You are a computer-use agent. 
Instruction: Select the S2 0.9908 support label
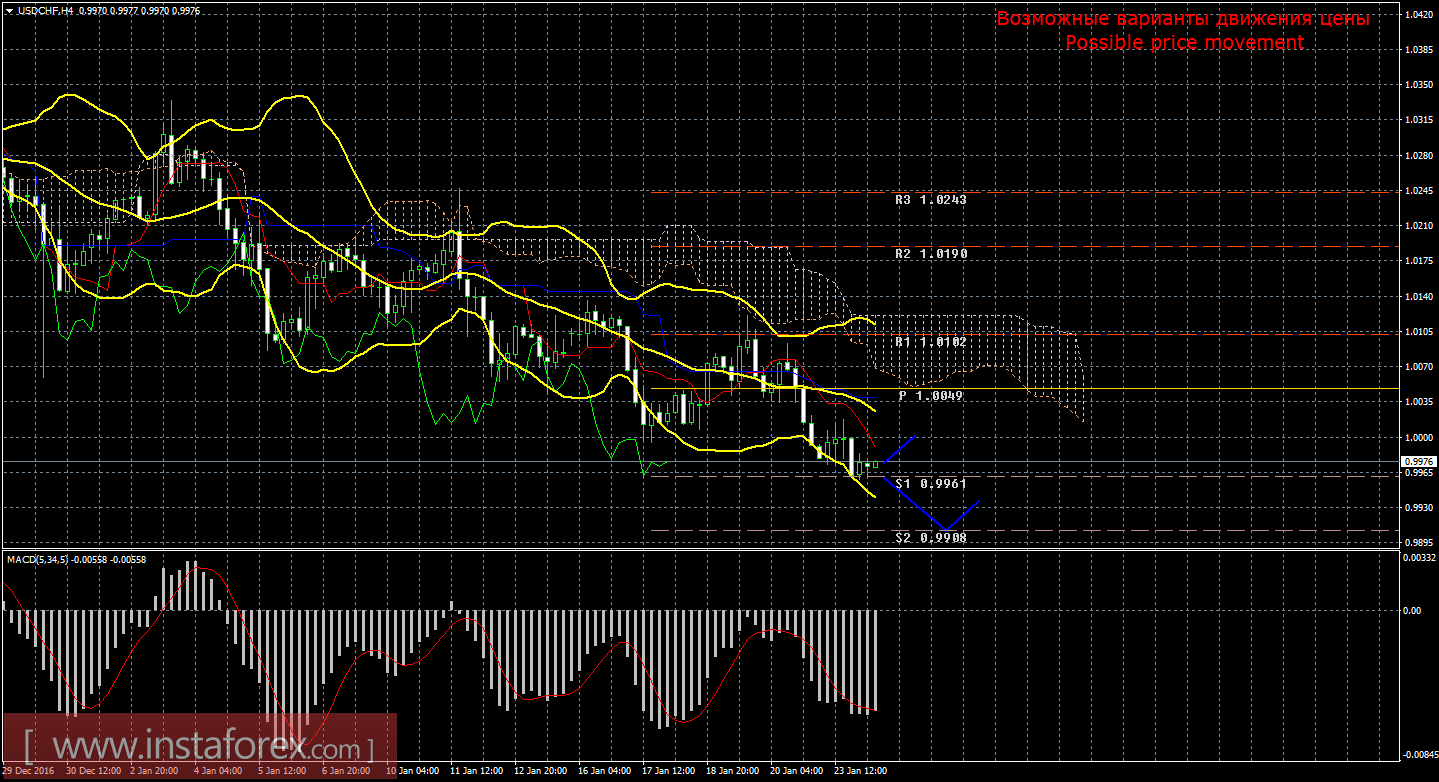click(930, 538)
